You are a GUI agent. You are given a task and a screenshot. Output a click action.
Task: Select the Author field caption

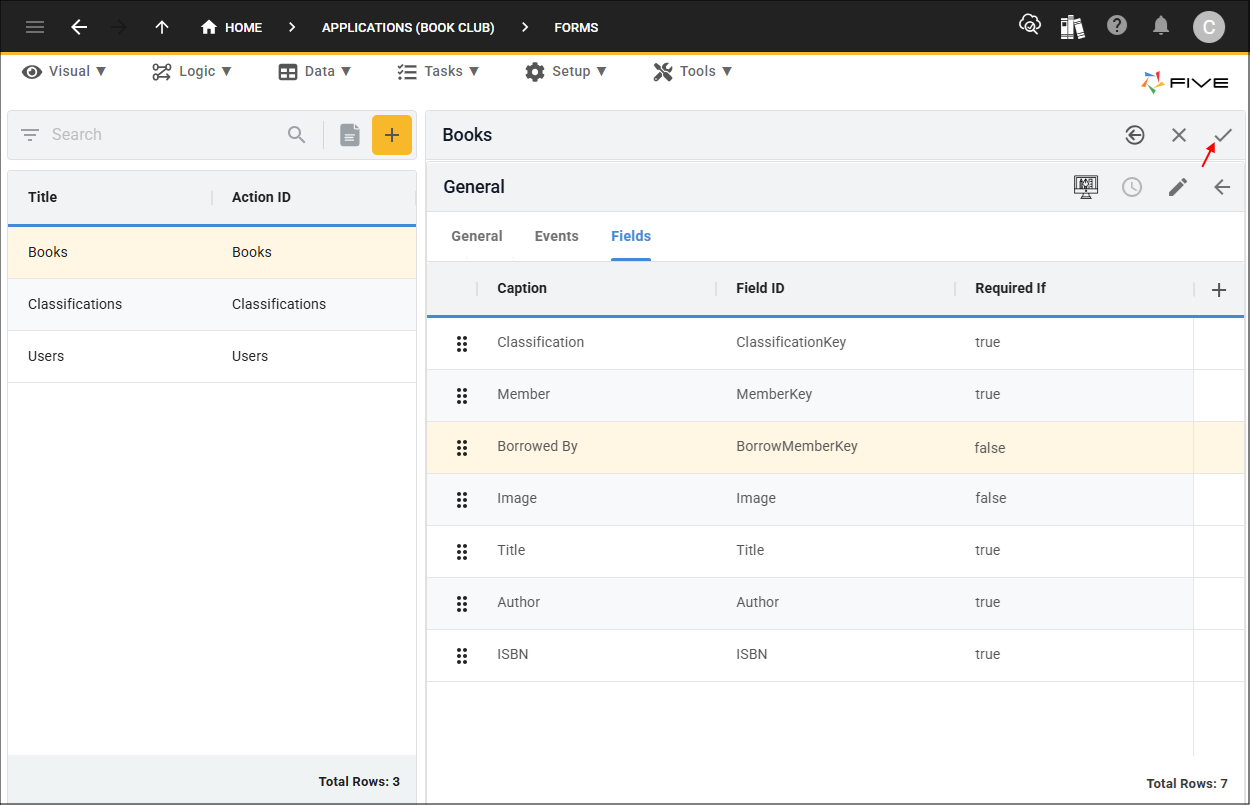coord(519,602)
